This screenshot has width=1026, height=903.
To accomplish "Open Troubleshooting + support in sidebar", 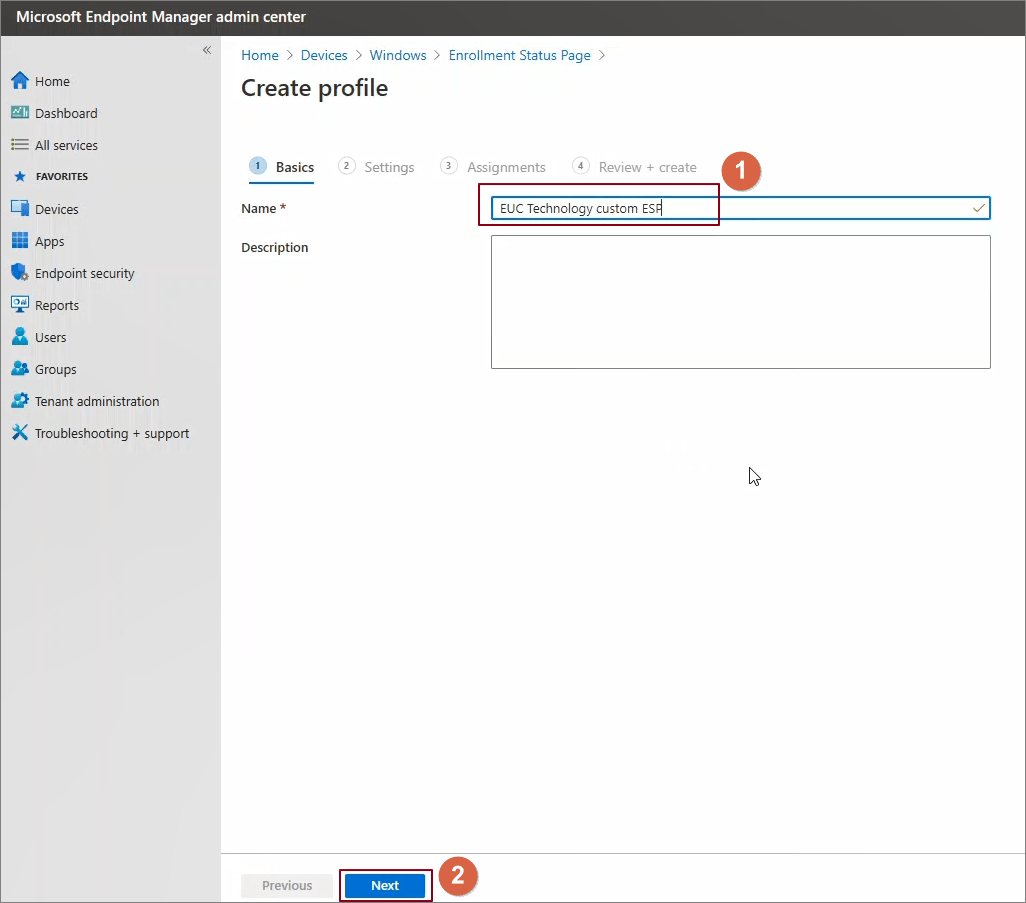I will click(112, 434).
